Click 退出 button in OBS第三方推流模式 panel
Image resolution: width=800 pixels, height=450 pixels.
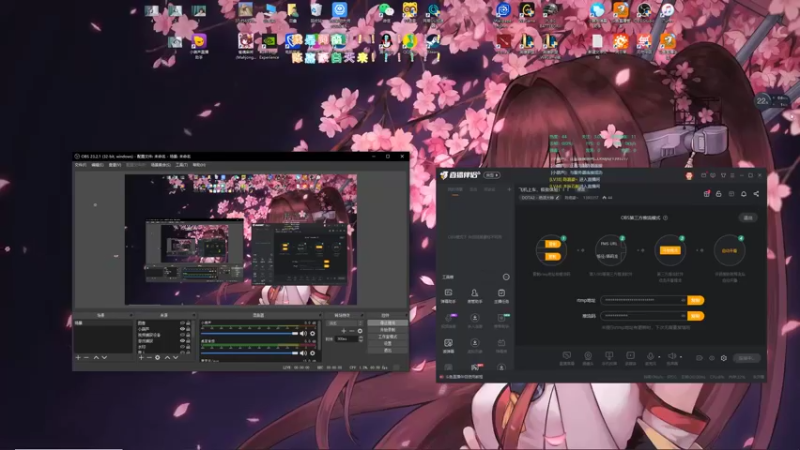pyautogui.click(x=748, y=218)
